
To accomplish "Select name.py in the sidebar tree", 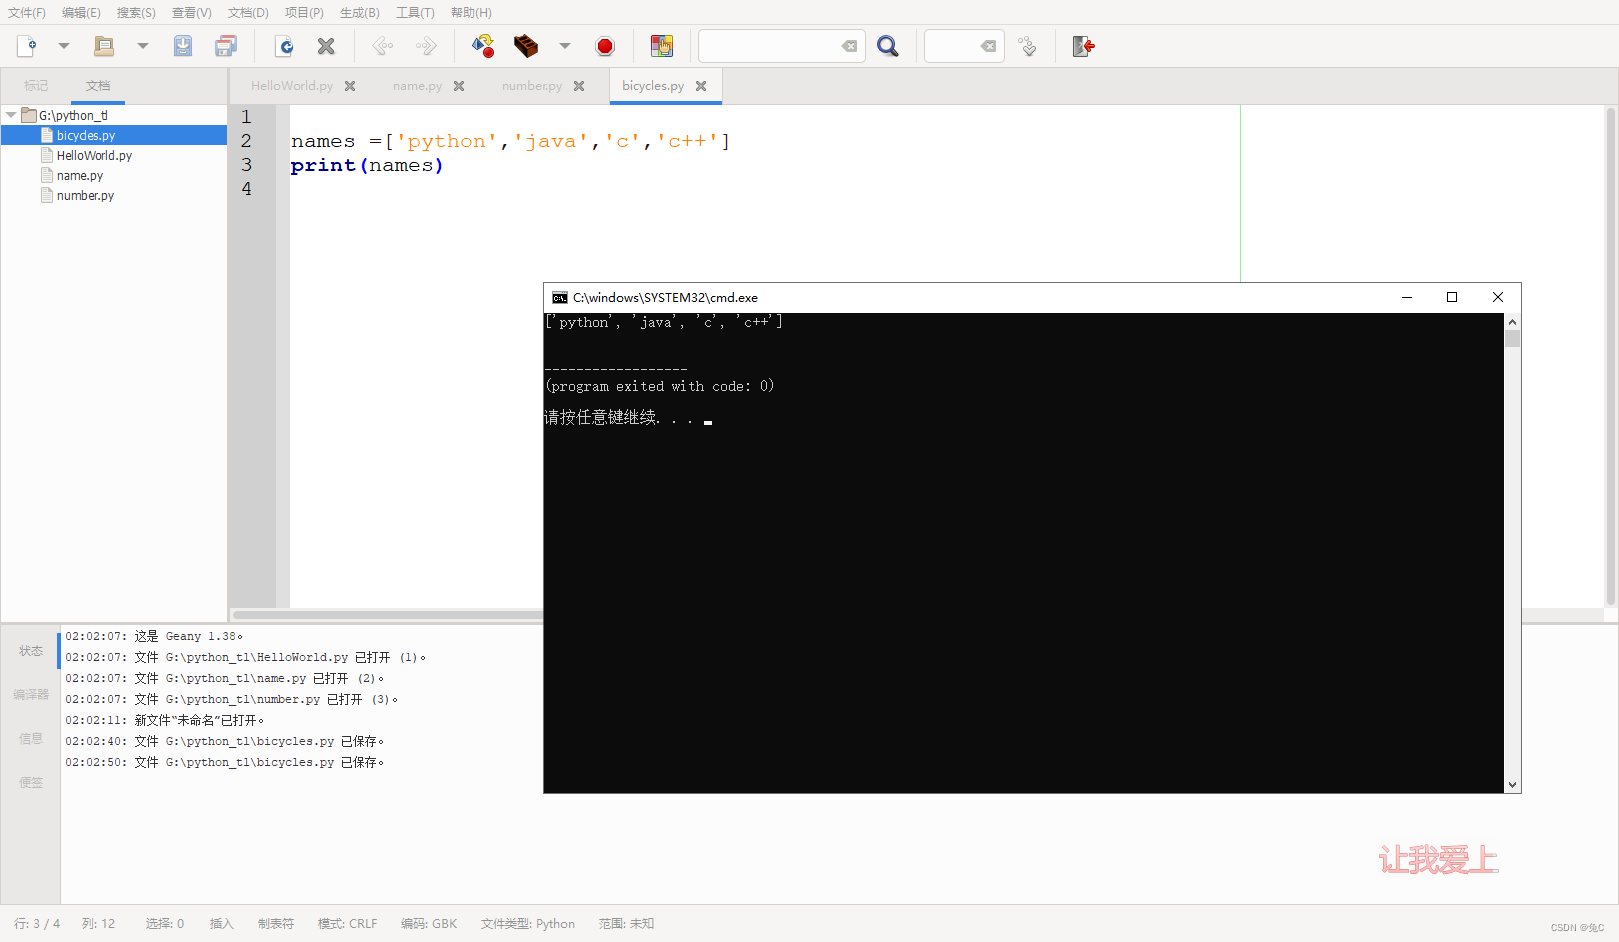I will pyautogui.click(x=80, y=175).
